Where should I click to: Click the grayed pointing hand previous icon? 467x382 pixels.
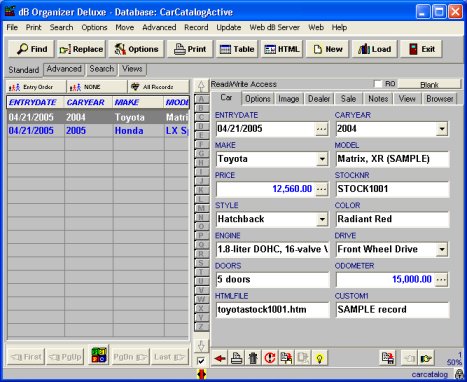(409, 359)
